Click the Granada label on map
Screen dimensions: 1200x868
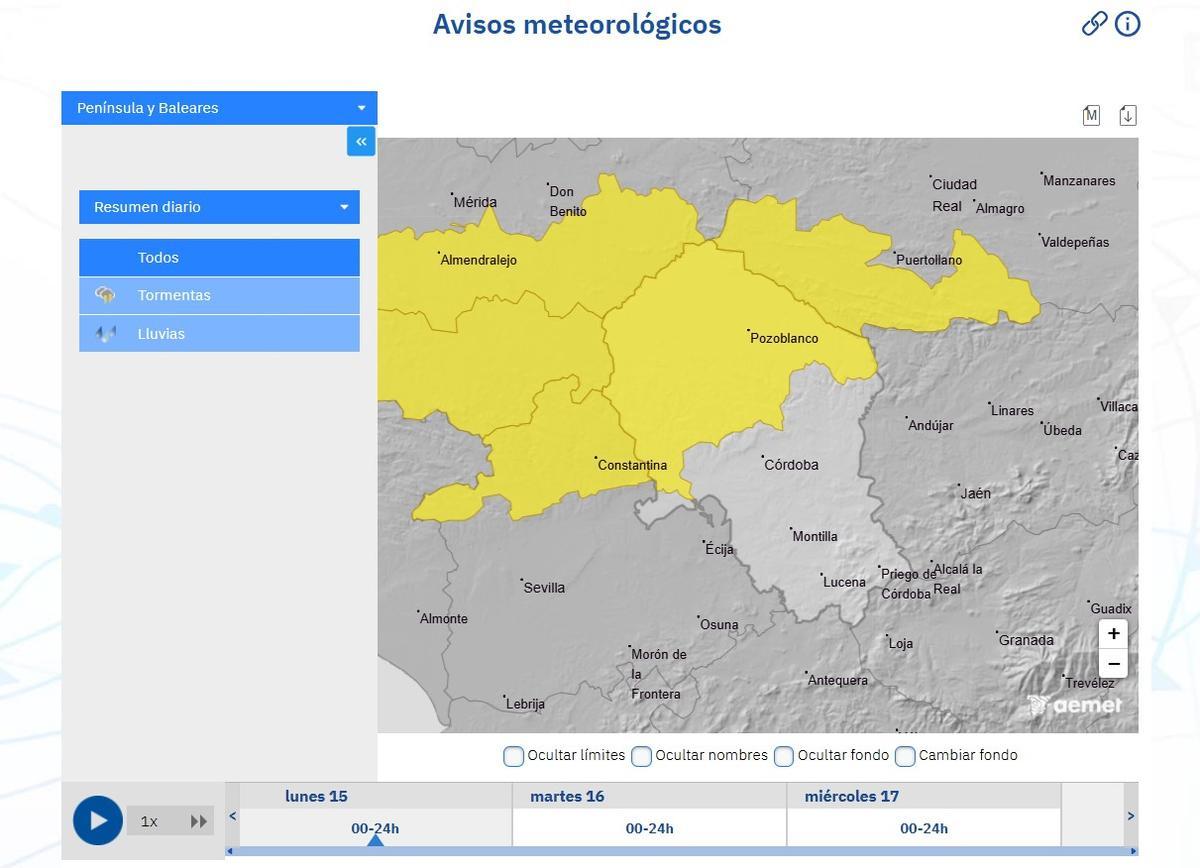tap(1026, 640)
